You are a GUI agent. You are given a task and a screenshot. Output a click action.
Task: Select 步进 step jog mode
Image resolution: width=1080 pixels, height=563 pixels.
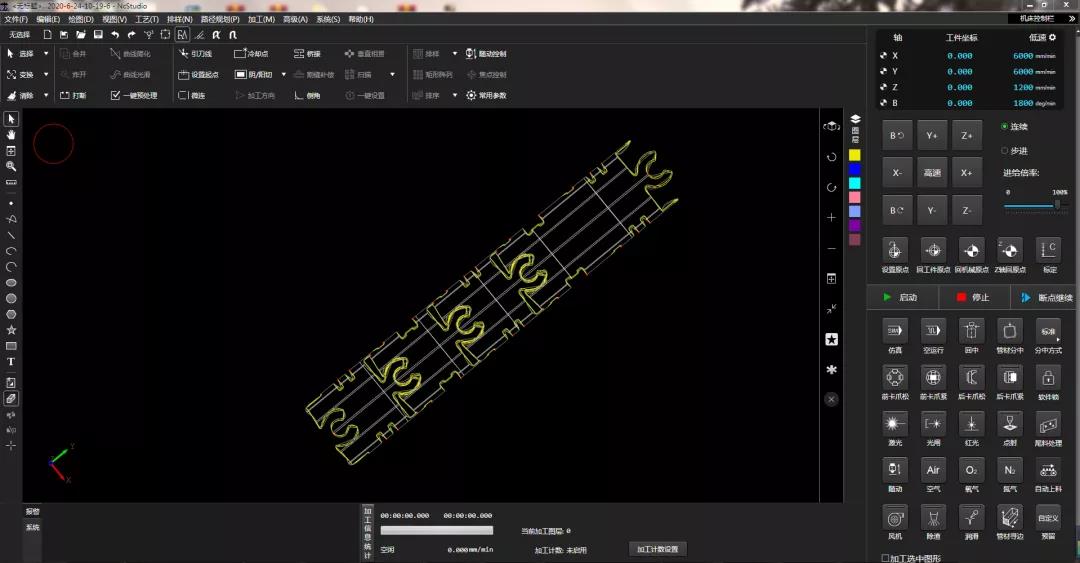pyautogui.click(x=1005, y=150)
